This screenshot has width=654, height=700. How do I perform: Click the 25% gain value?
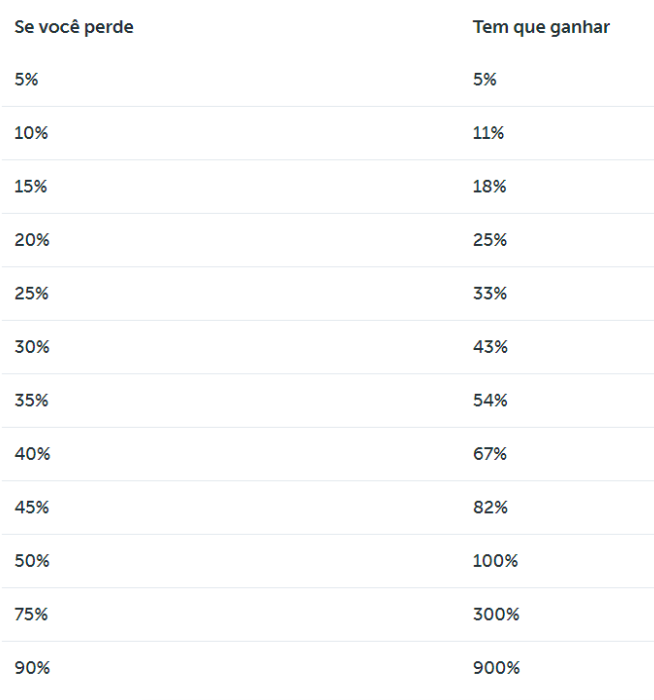tap(490, 240)
